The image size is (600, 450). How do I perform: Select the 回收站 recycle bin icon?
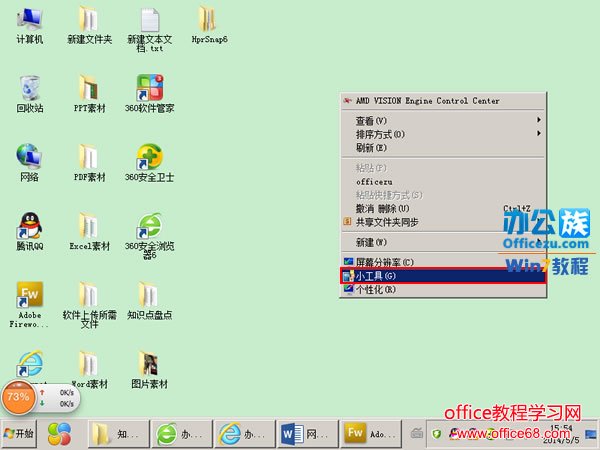(29, 94)
